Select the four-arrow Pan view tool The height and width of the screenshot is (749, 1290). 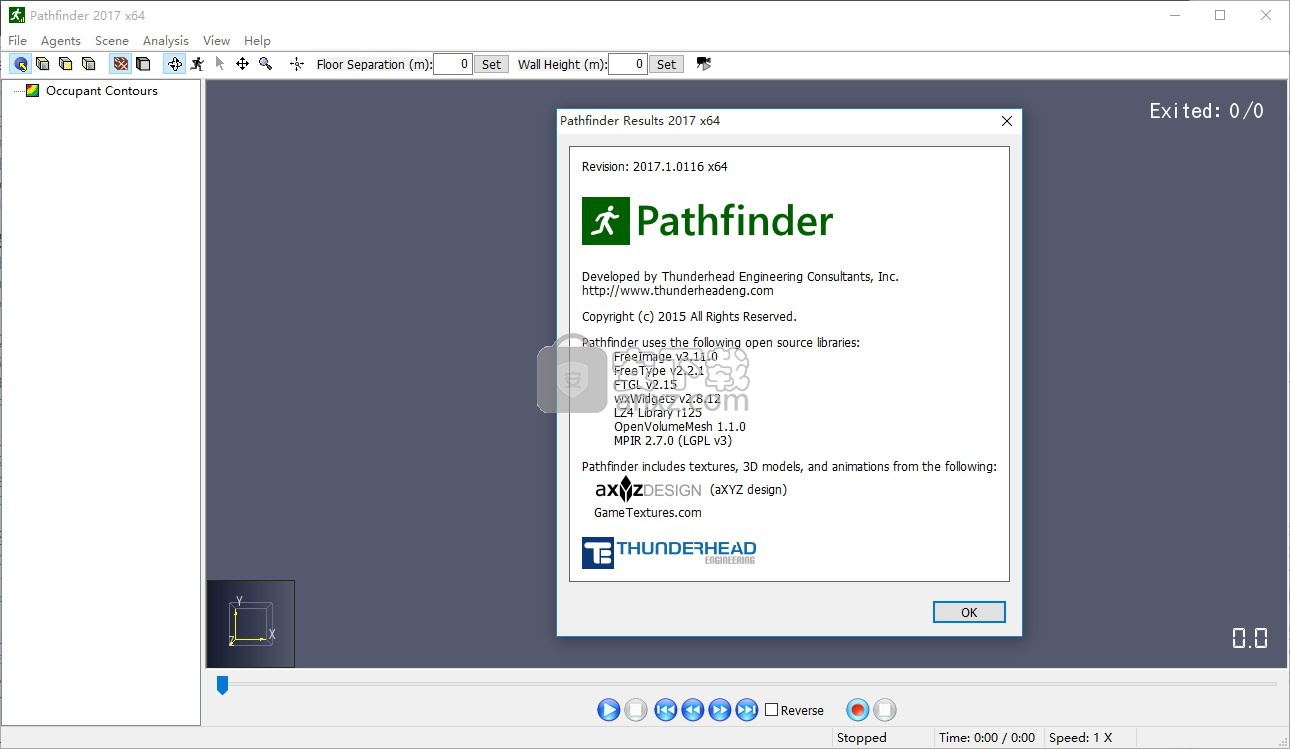point(242,64)
